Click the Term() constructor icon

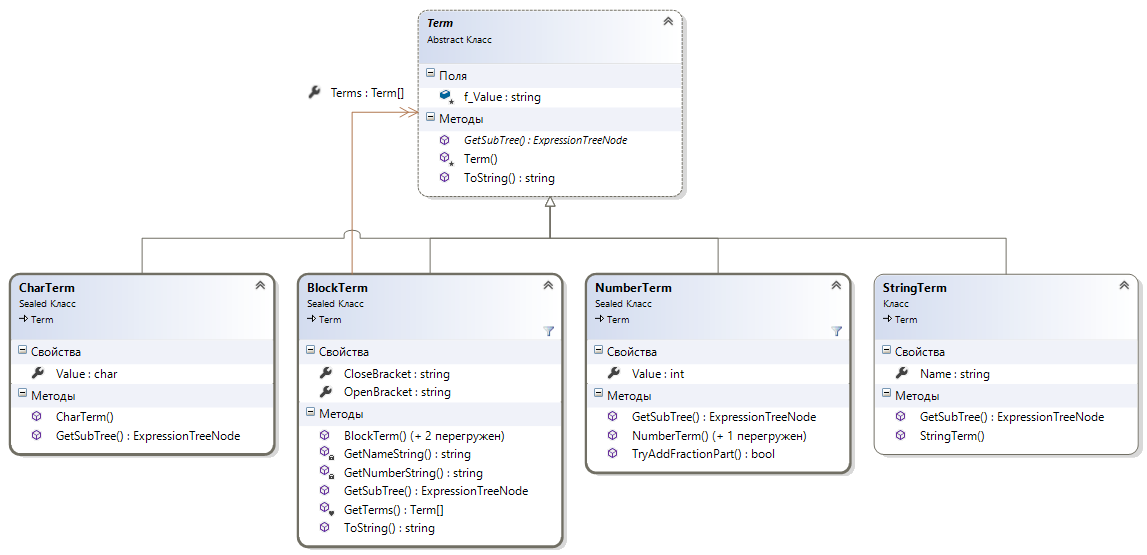point(445,159)
